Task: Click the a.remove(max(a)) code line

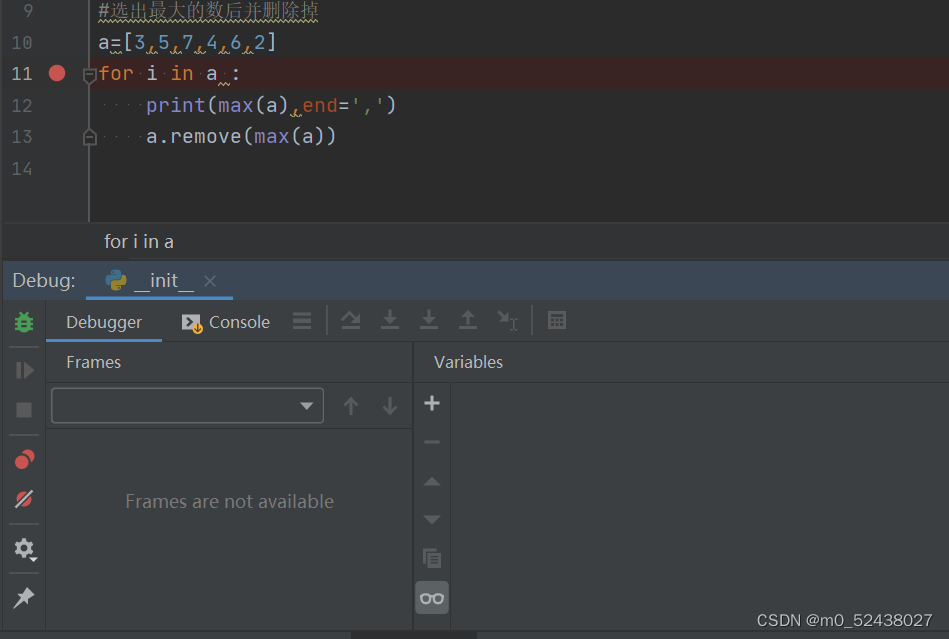Action: click(x=240, y=137)
